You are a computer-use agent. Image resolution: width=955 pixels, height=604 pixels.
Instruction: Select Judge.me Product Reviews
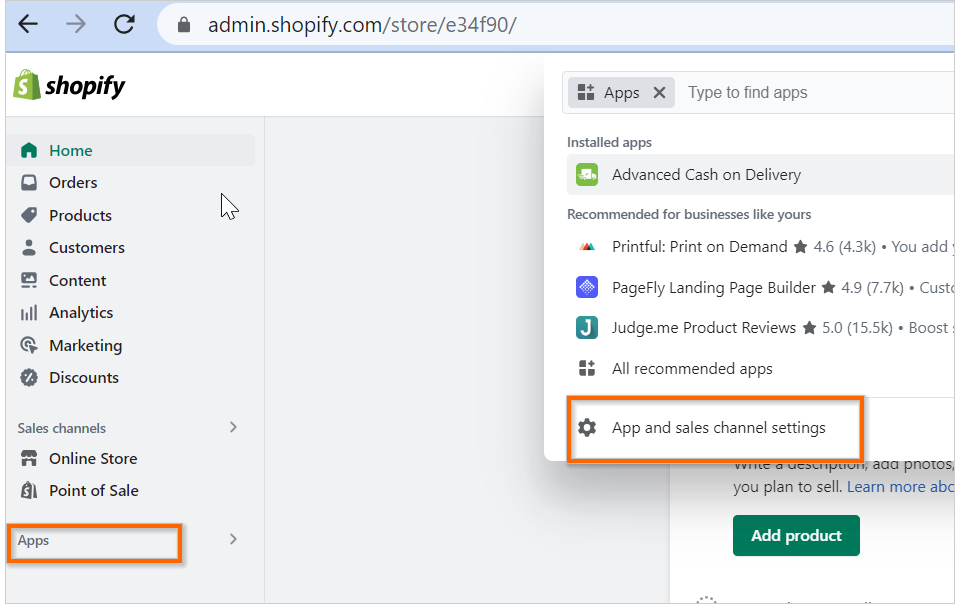point(704,328)
